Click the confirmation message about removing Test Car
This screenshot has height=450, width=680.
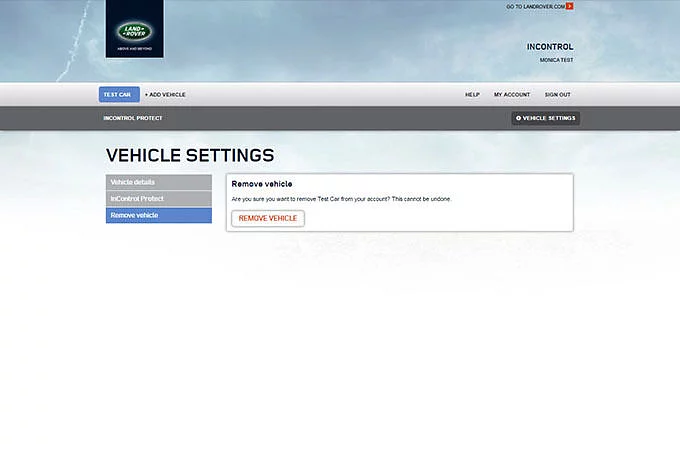coord(341,199)
